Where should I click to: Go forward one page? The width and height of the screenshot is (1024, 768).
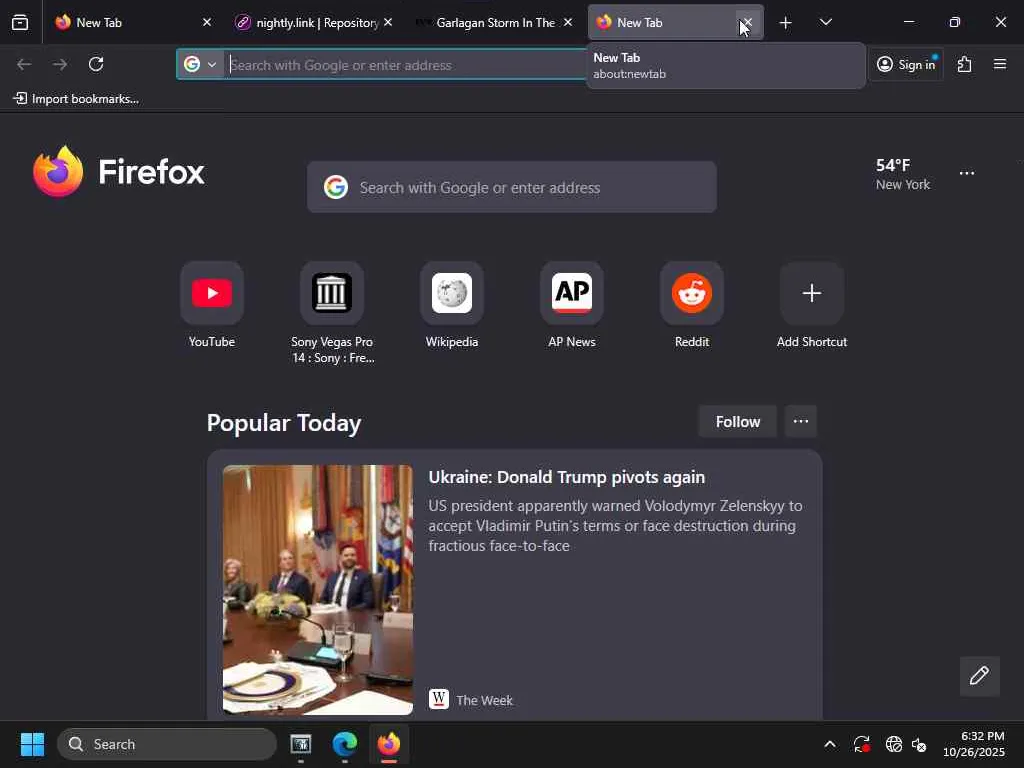pyautogui.click(x=60, y=64)
